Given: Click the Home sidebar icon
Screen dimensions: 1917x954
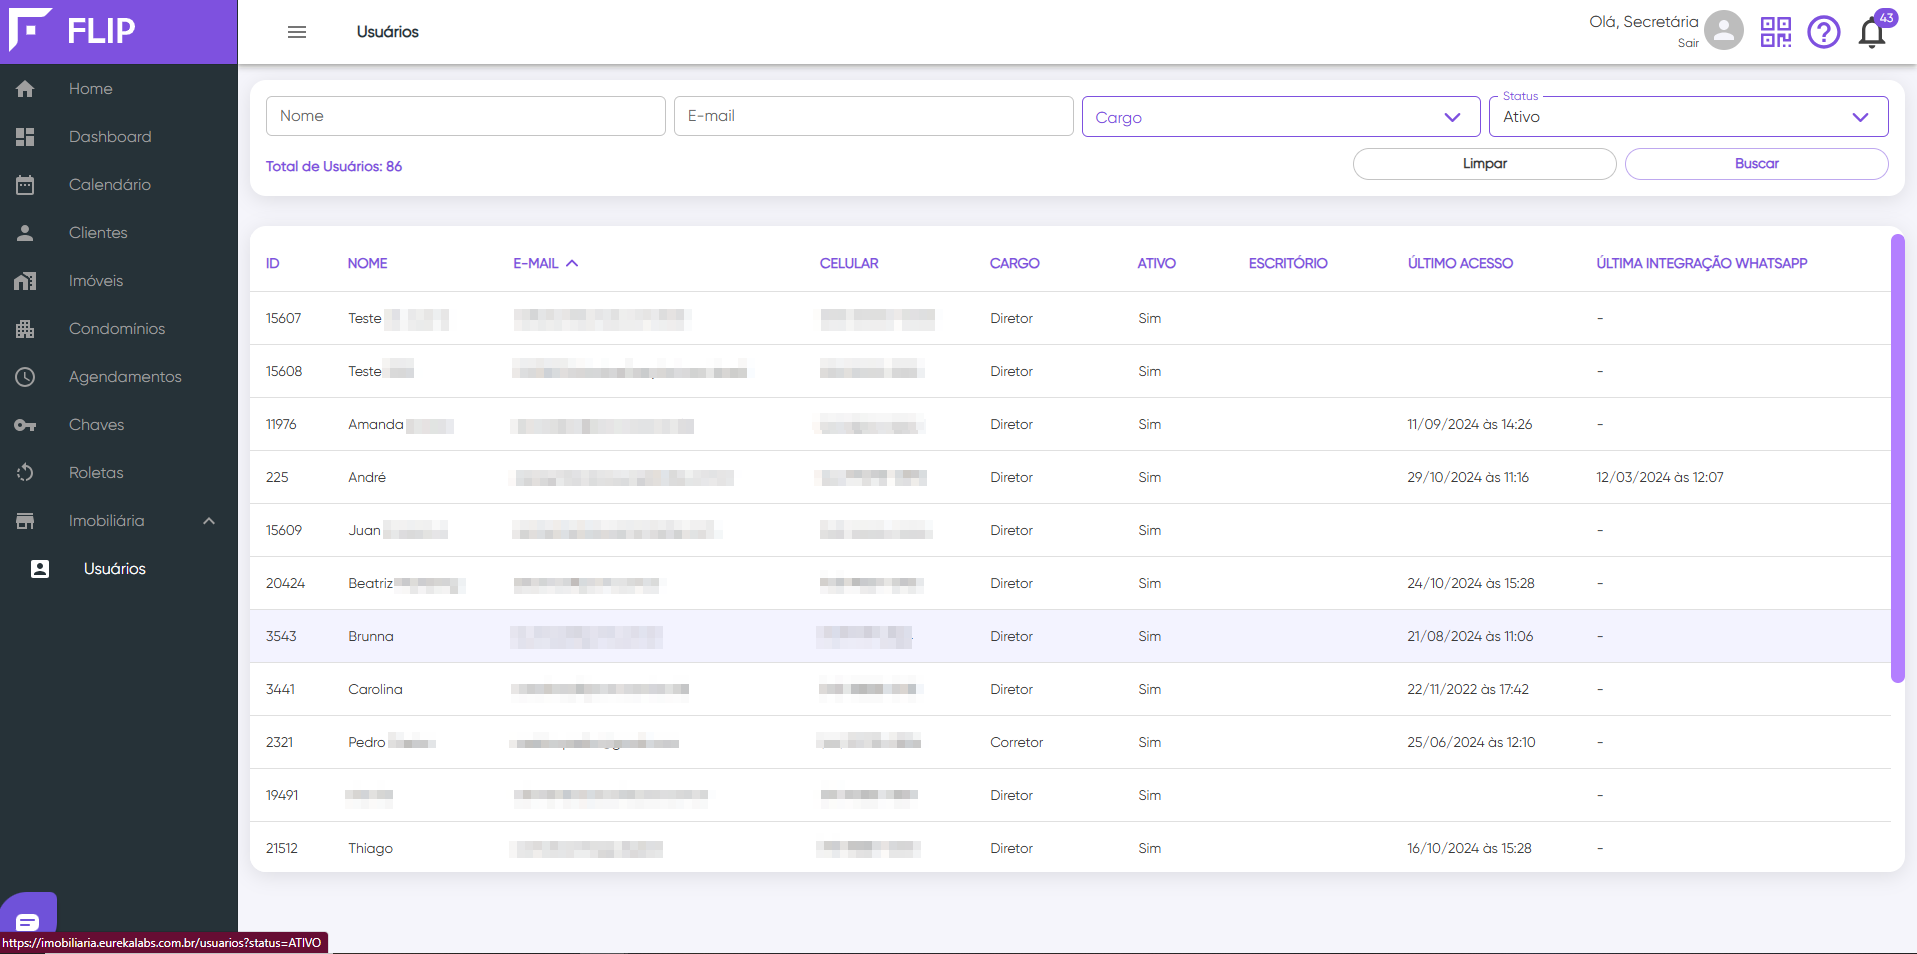Looking at the screenshot, I should [x=25, y=89].
